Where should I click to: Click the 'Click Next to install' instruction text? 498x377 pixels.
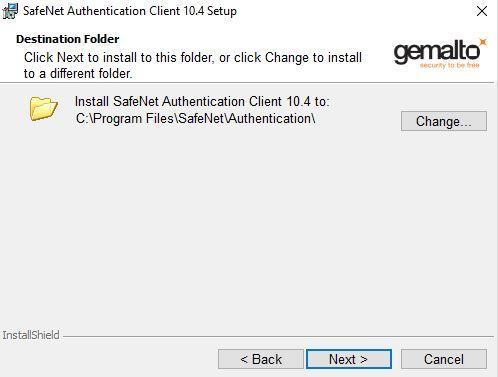tap(193, 65)
